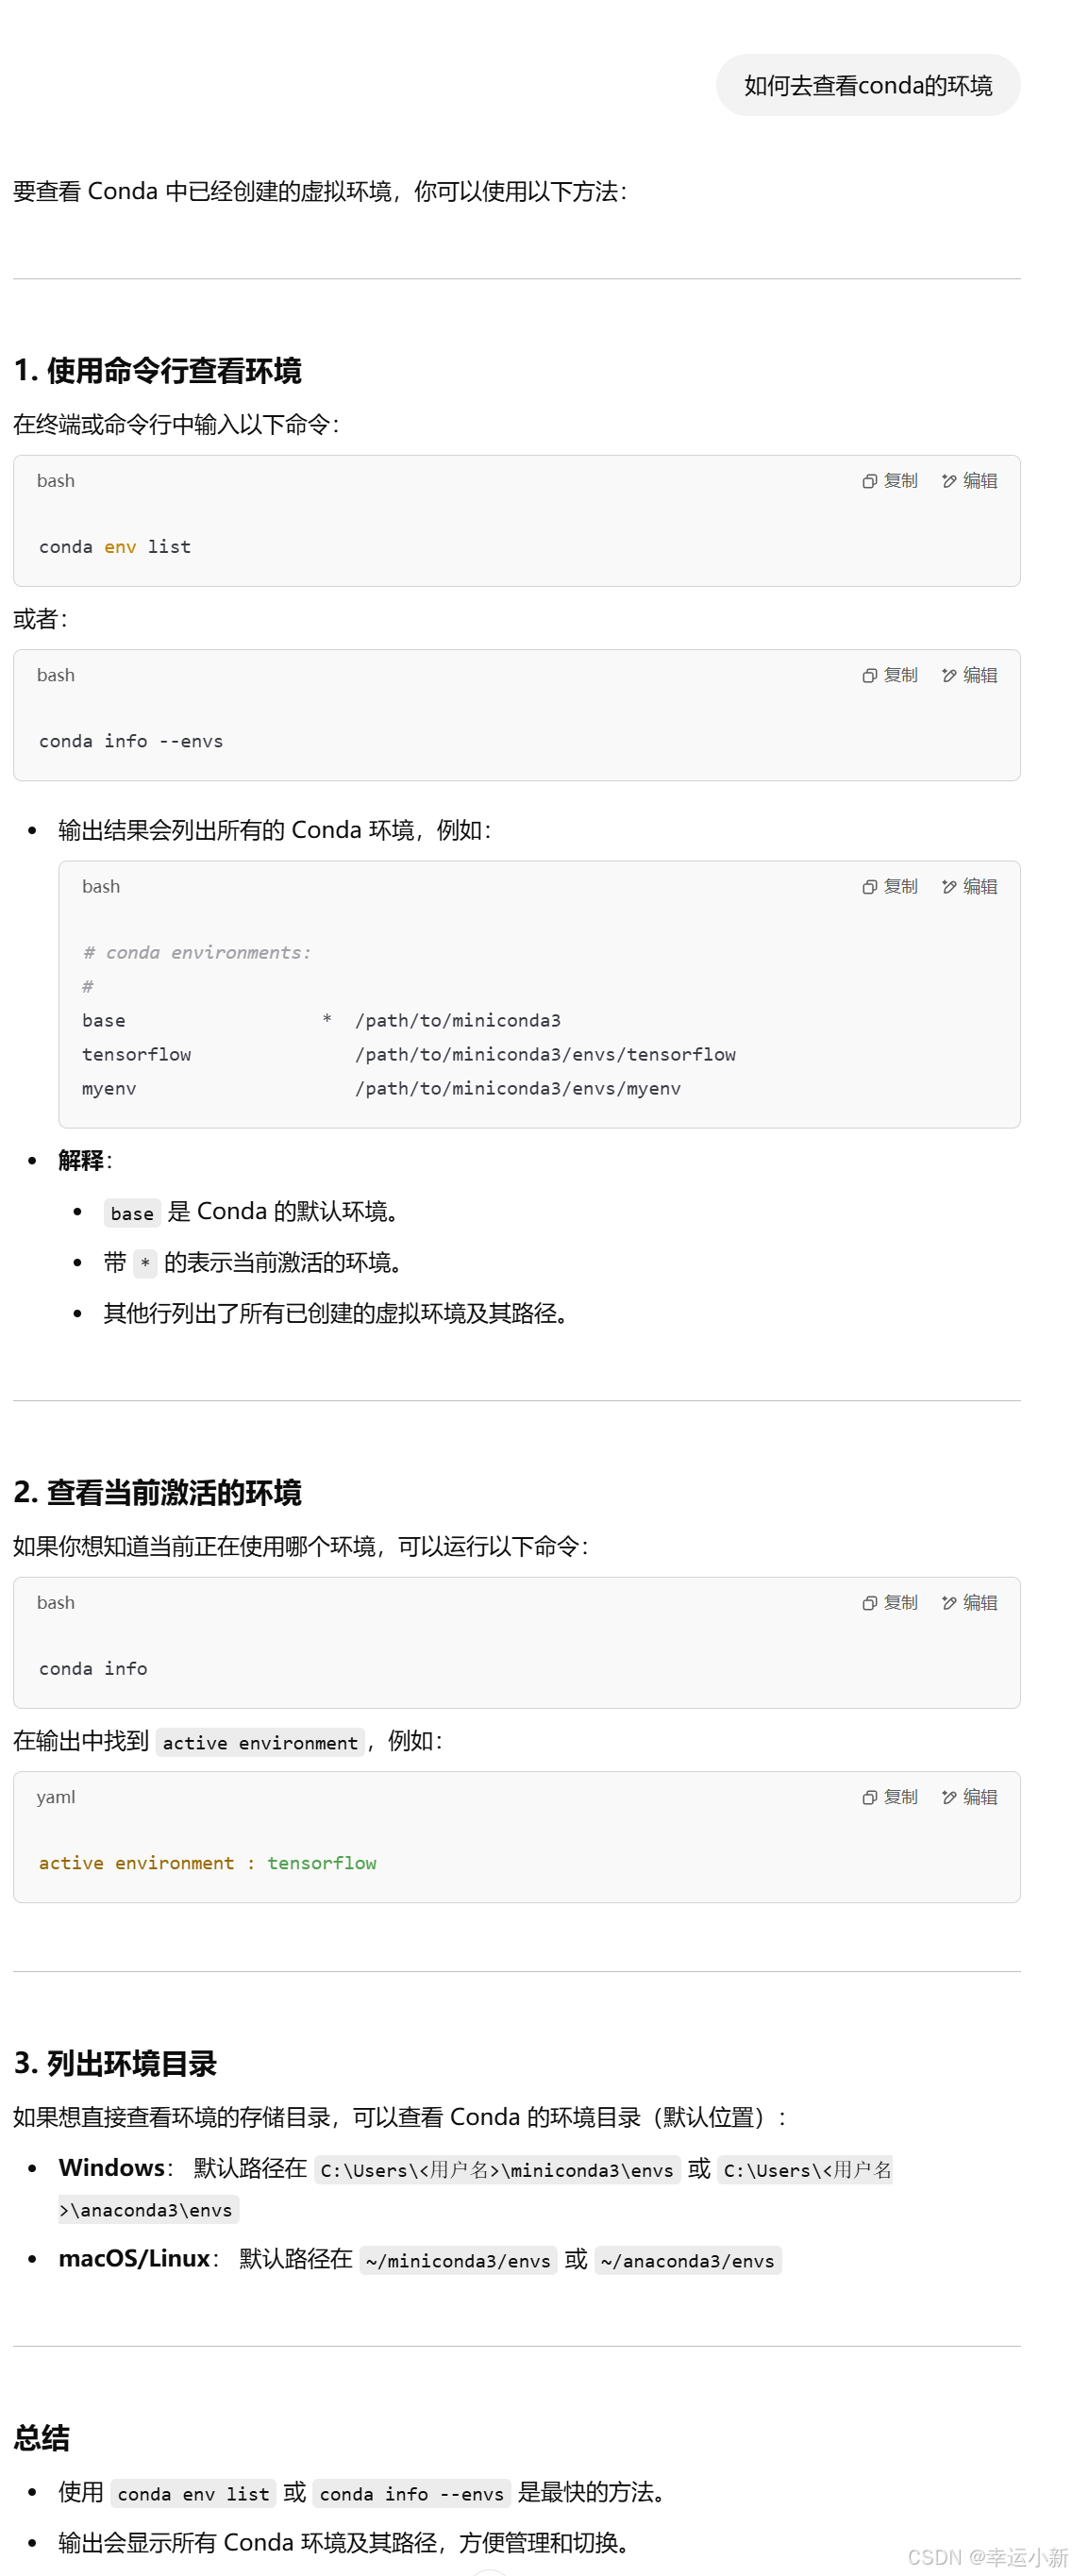Click 'conda env list' inline code in summary
1072x2576 pixels.
coord(193,2494)
